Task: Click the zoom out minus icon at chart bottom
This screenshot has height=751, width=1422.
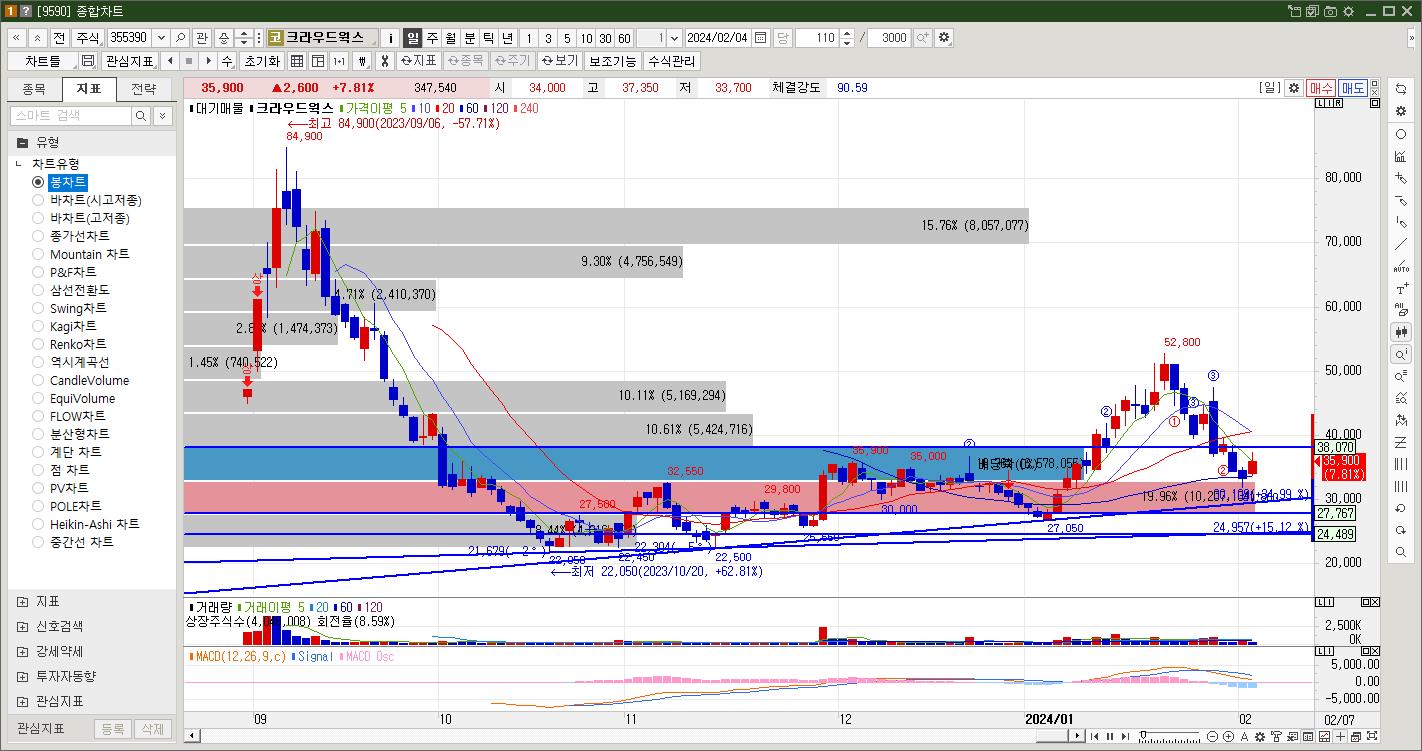Action: coord(1213,737)
